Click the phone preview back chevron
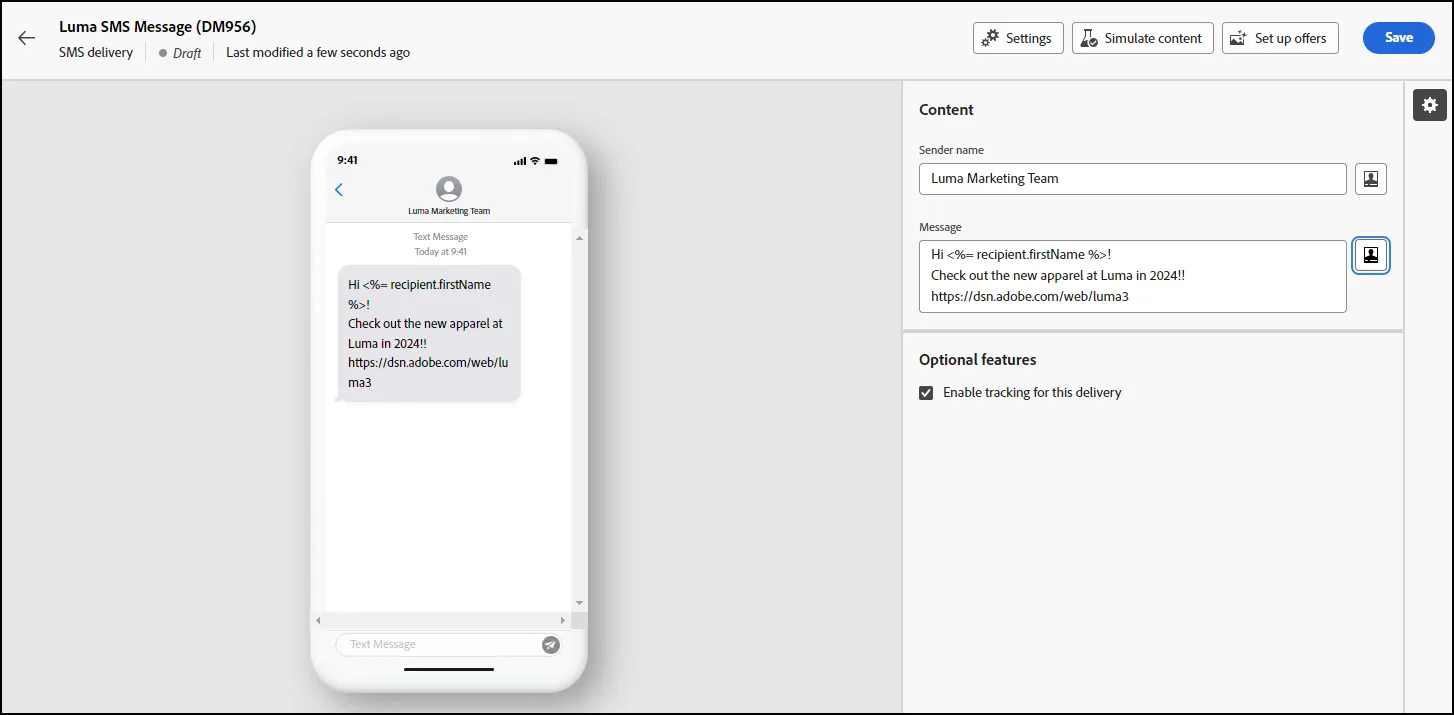 (x=339, y=189)
